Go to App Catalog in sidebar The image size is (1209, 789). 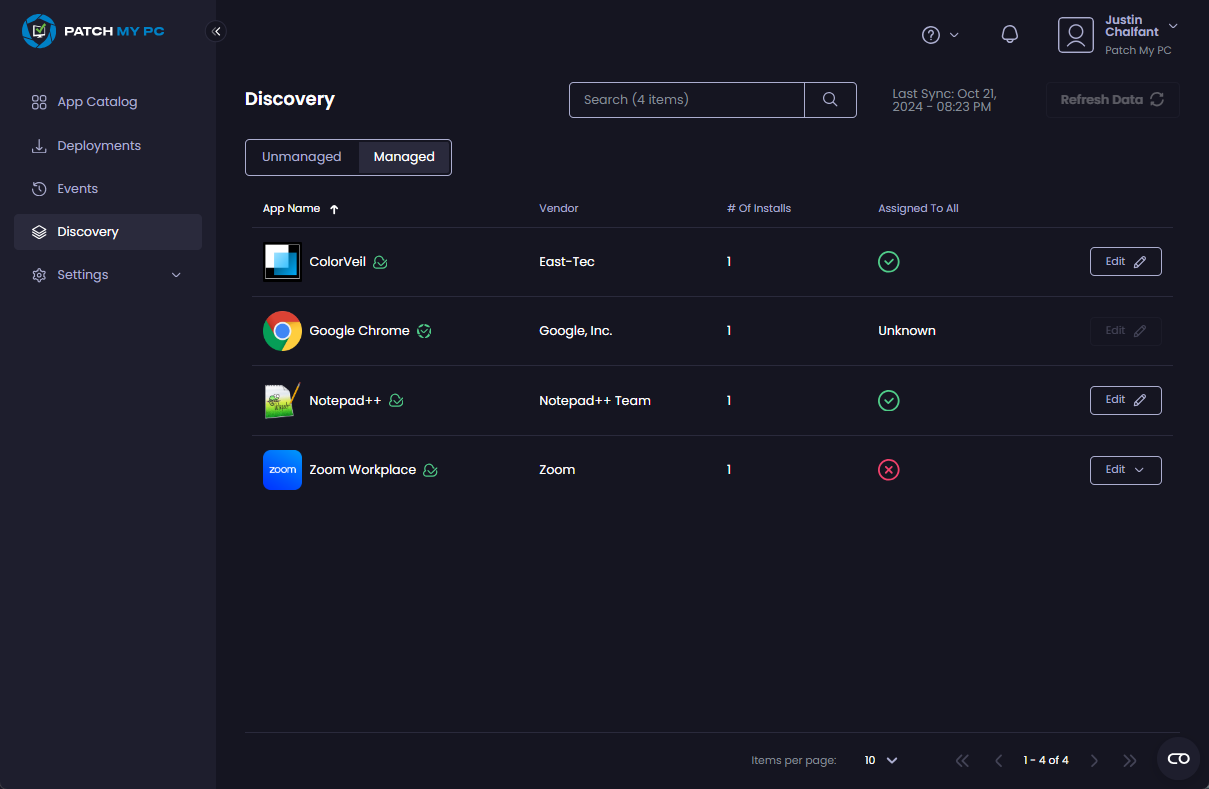click(x=97, y=102)
